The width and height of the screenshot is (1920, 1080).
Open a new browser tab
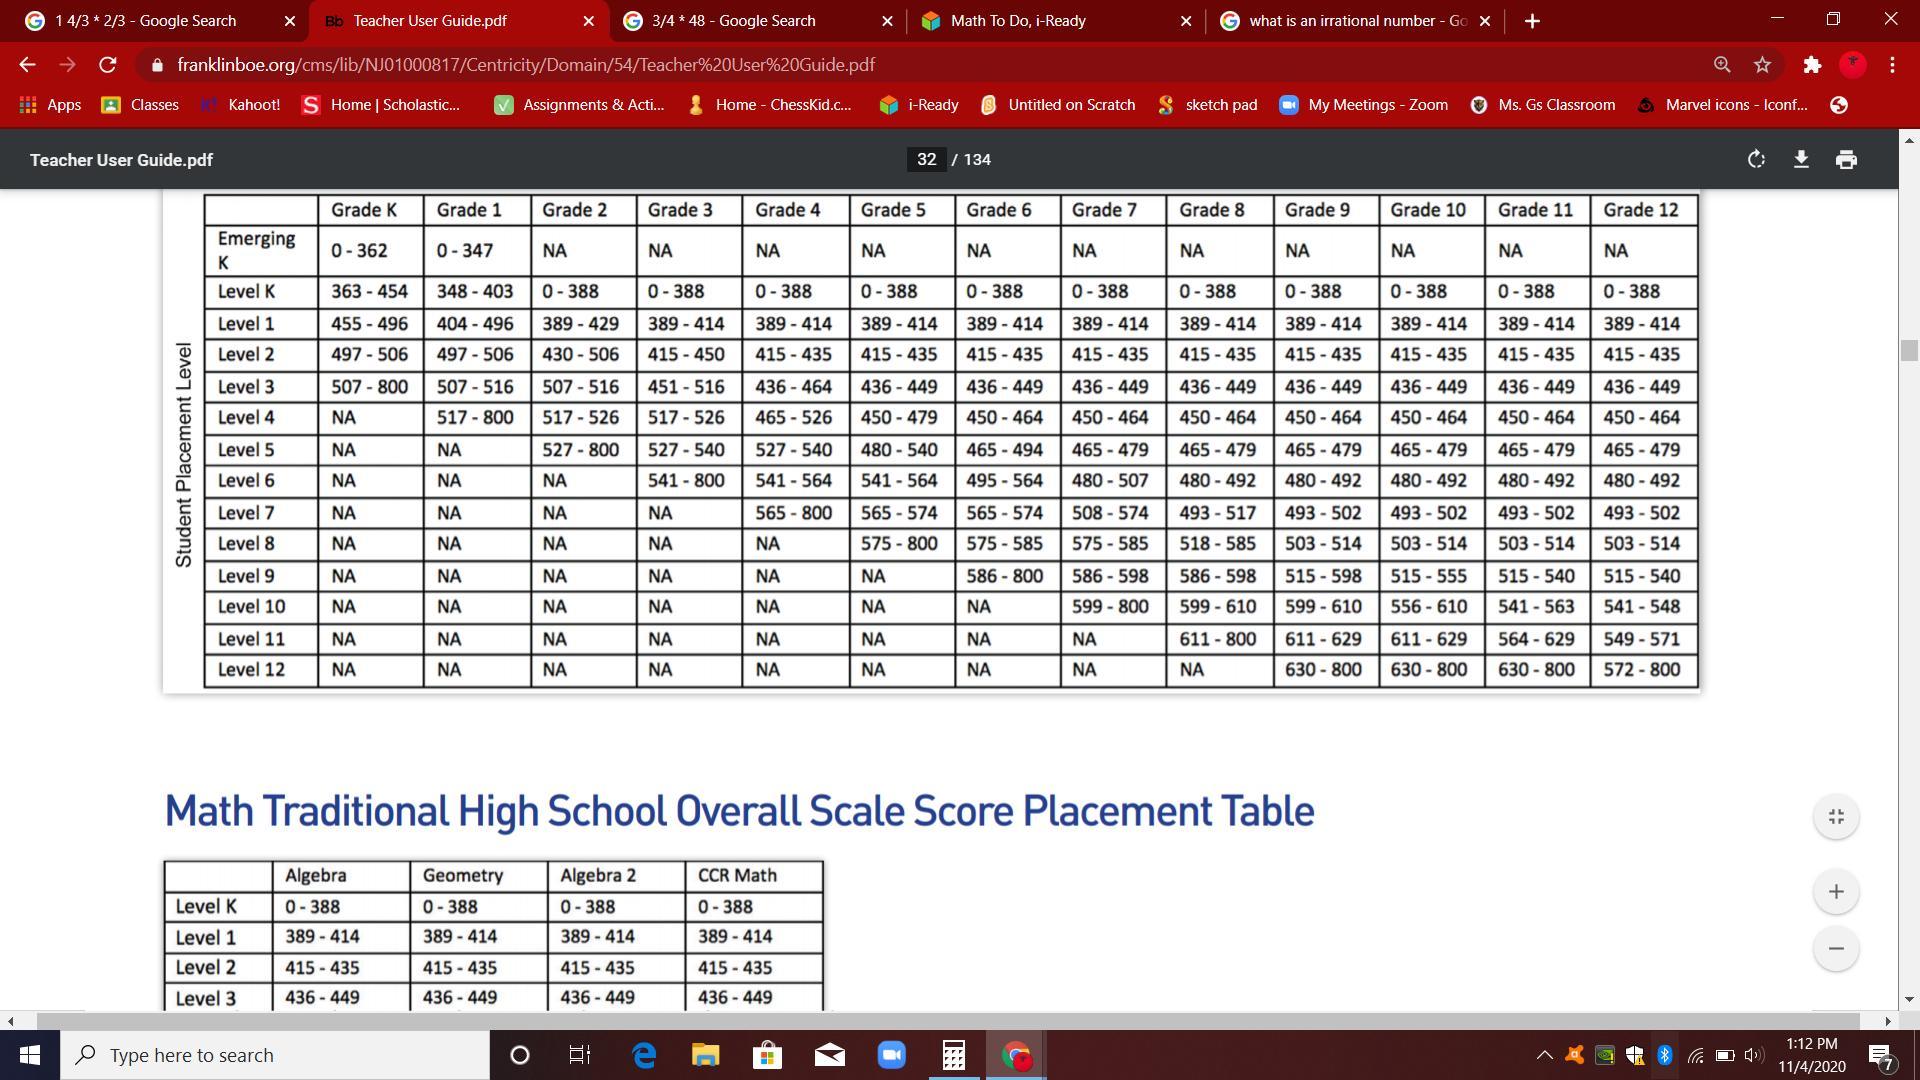click(1532, 21)
